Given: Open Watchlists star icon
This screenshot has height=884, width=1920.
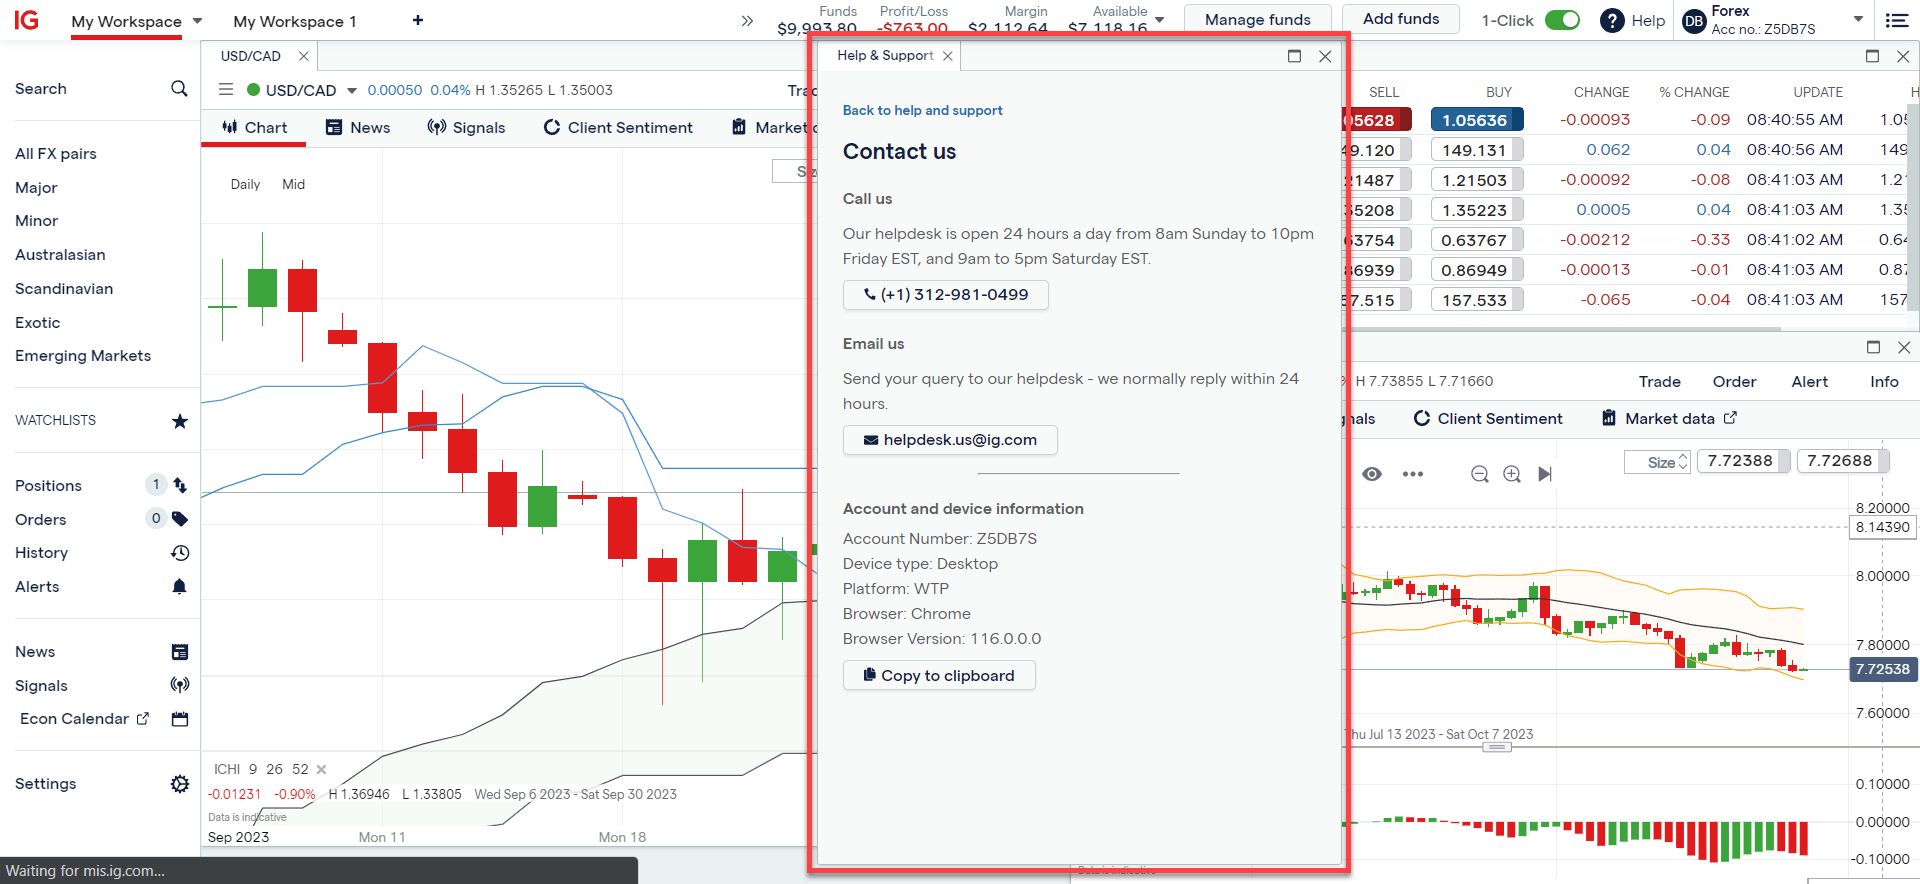Looking at the screenshot, I should point(180,421).
